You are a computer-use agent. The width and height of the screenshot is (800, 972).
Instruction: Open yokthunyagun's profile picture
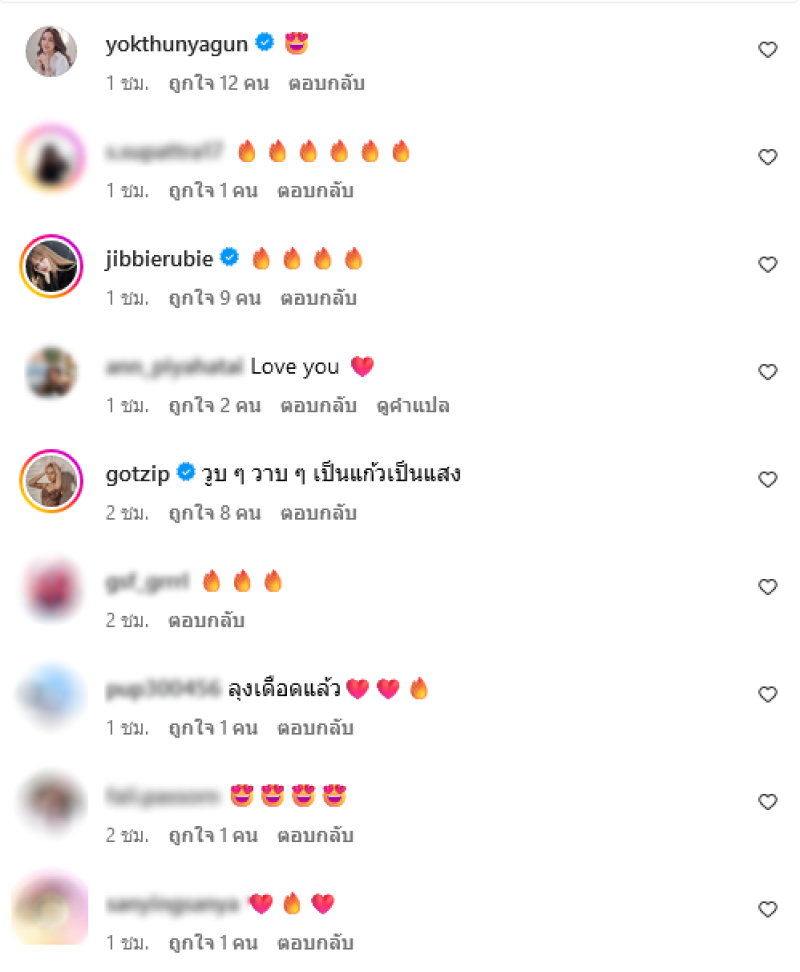tap(51, 51)
